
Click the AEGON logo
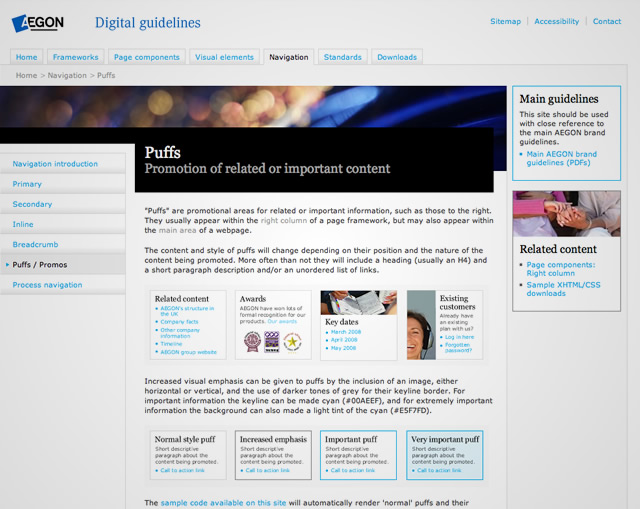coord(38,23)
